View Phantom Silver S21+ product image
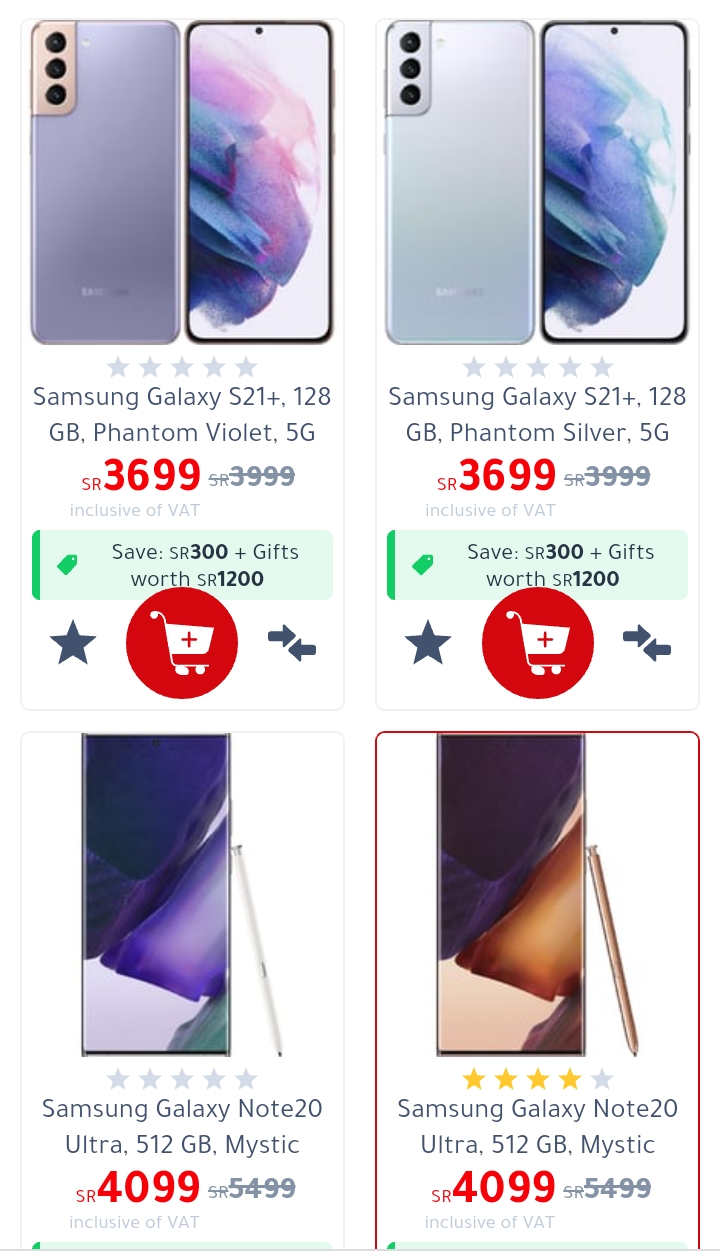 coord(538,183)
